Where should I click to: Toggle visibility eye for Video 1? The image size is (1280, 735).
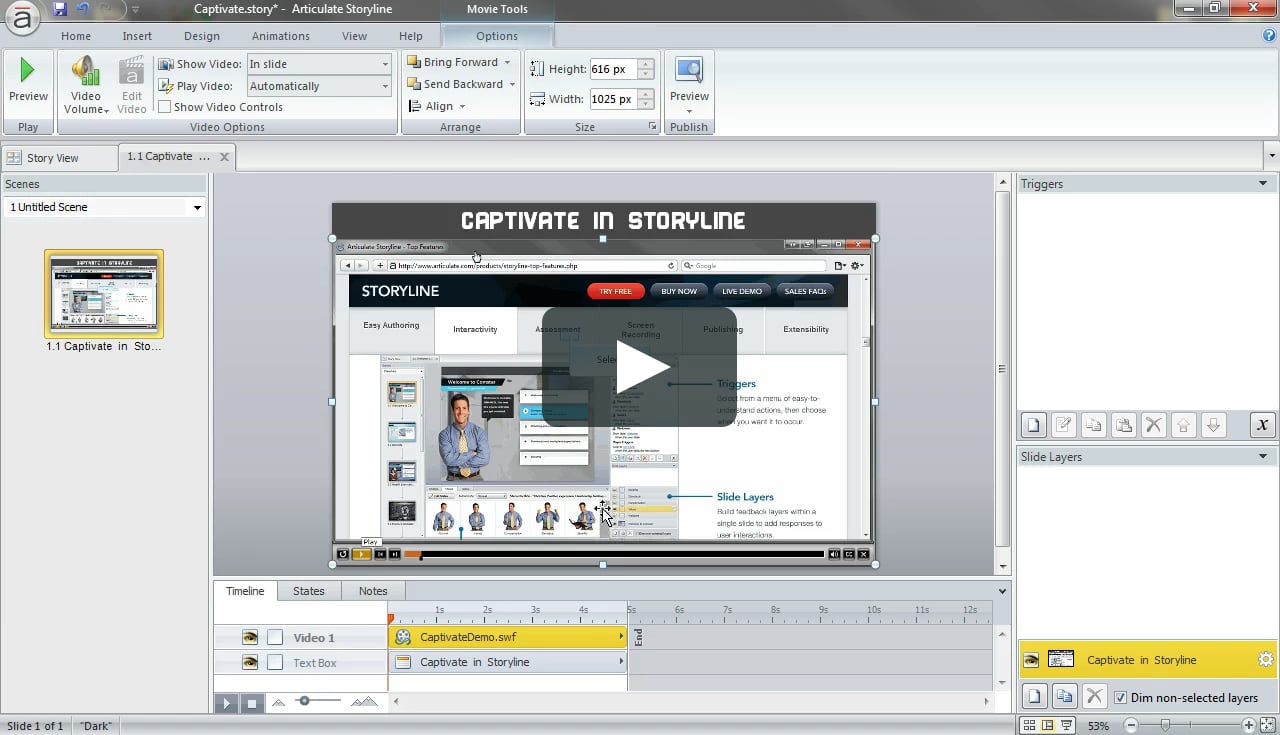[250, 637]
